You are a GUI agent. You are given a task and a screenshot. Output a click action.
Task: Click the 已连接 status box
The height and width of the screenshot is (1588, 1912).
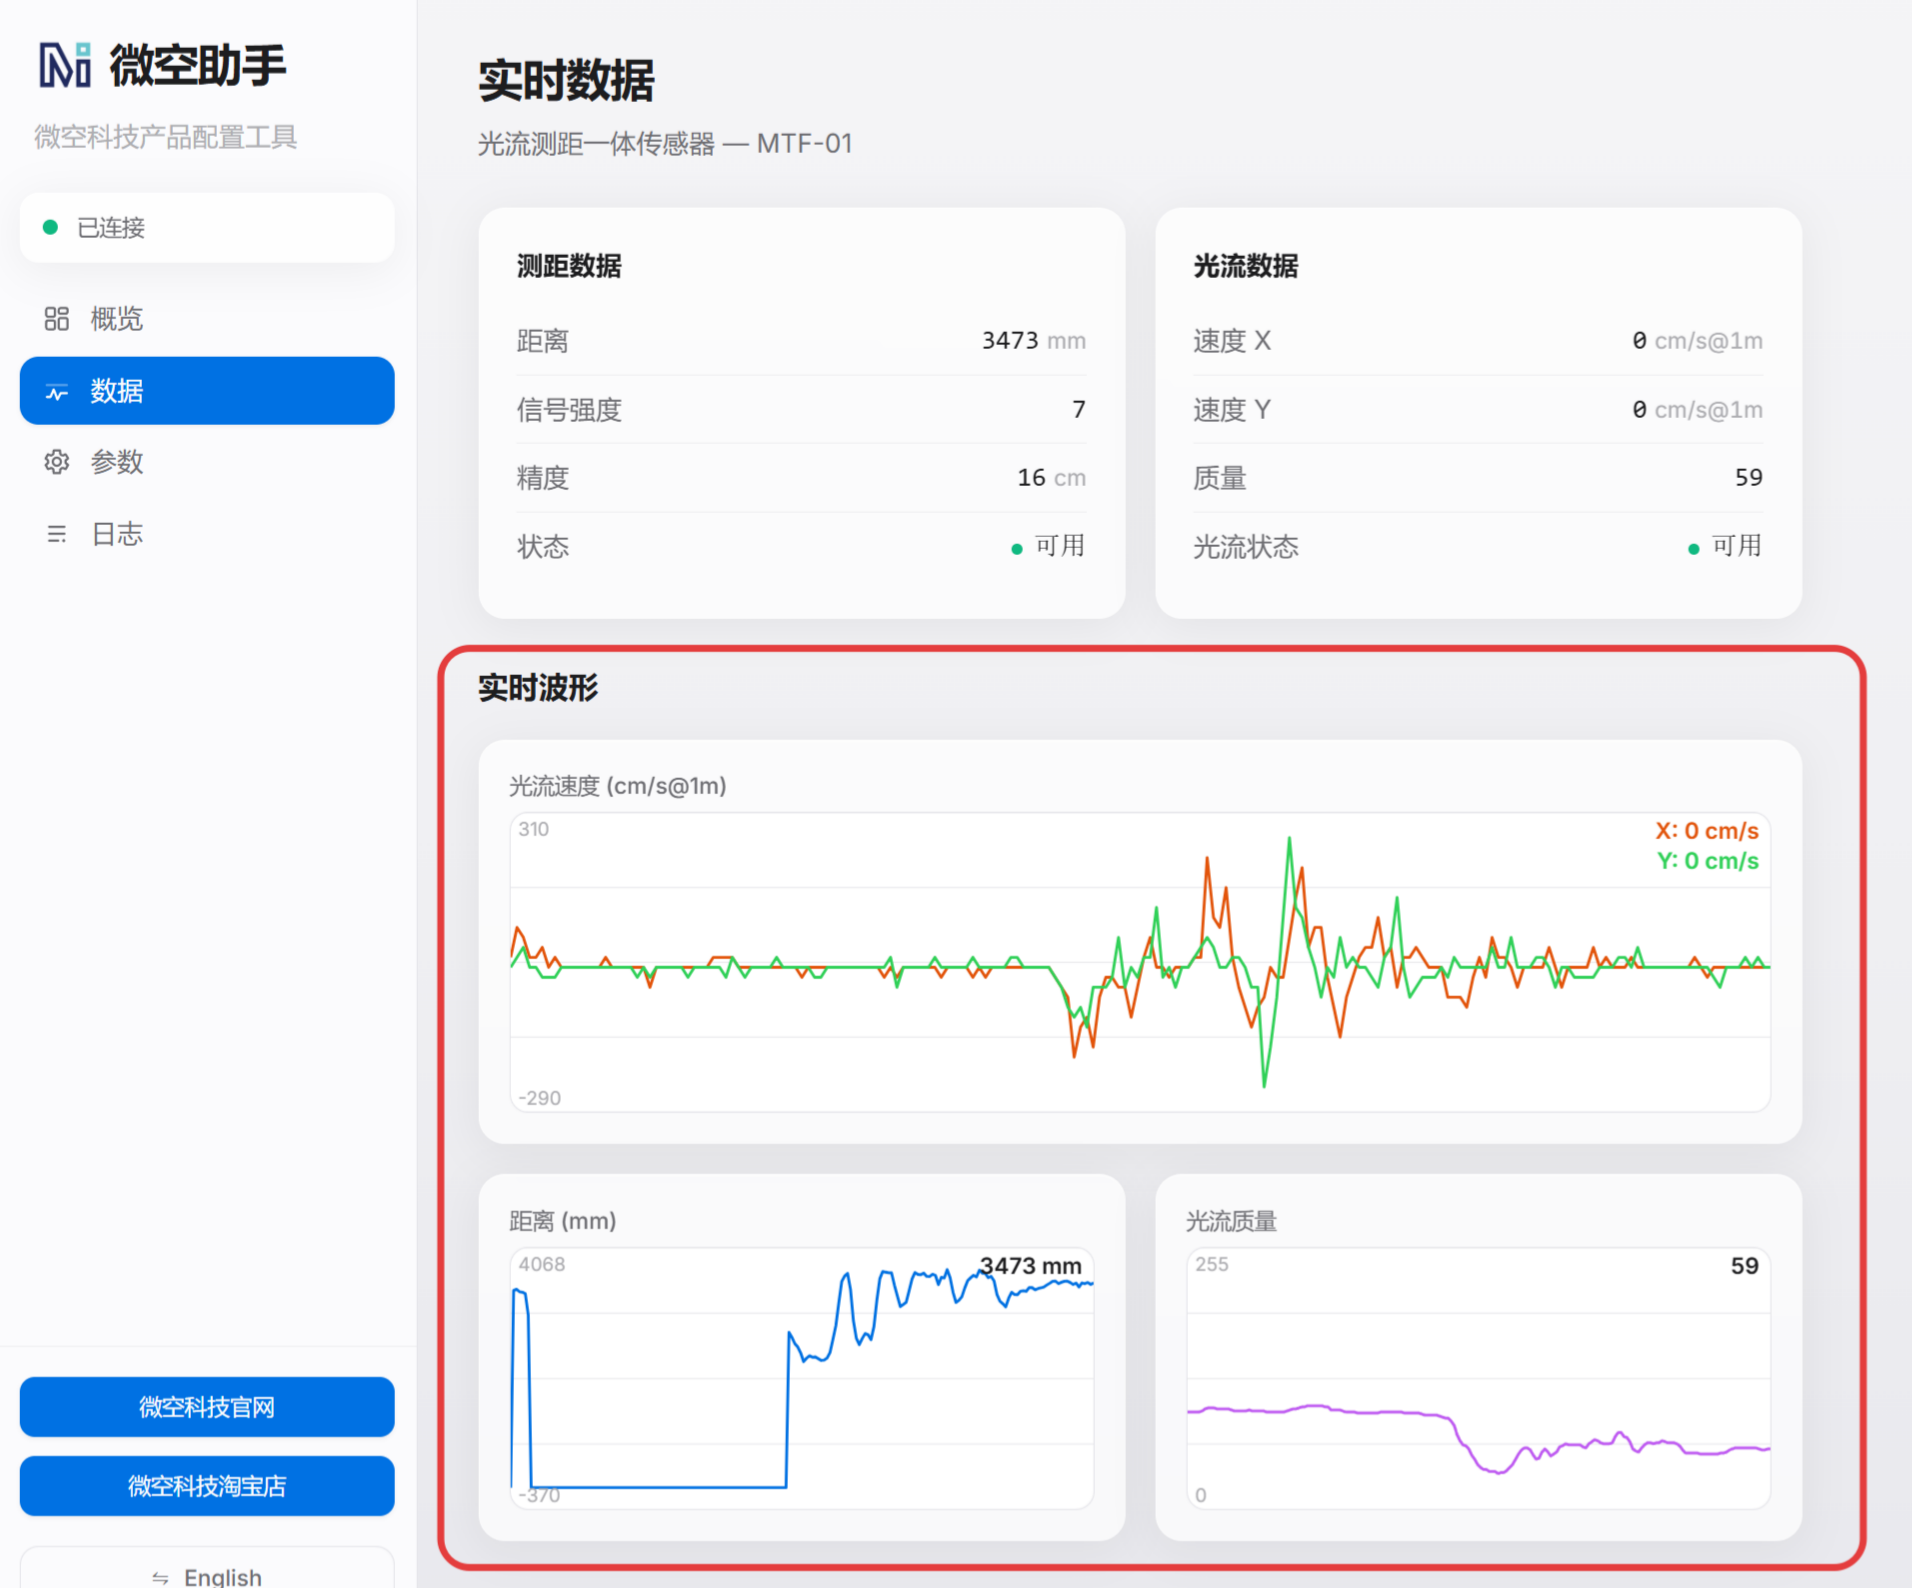(207, 228)
